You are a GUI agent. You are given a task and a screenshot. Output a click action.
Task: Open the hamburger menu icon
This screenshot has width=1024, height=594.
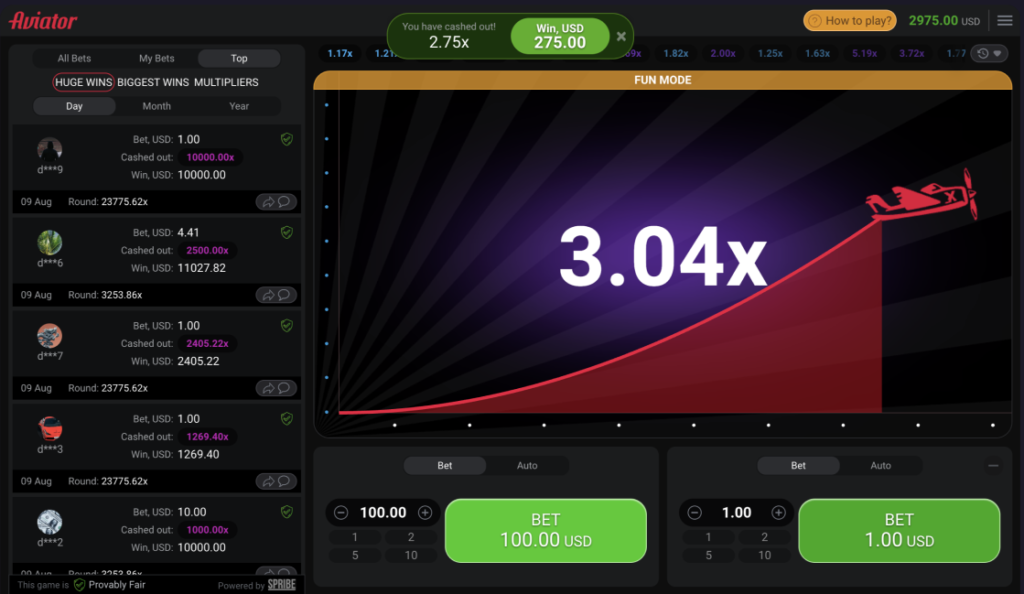pos(1004,21)
